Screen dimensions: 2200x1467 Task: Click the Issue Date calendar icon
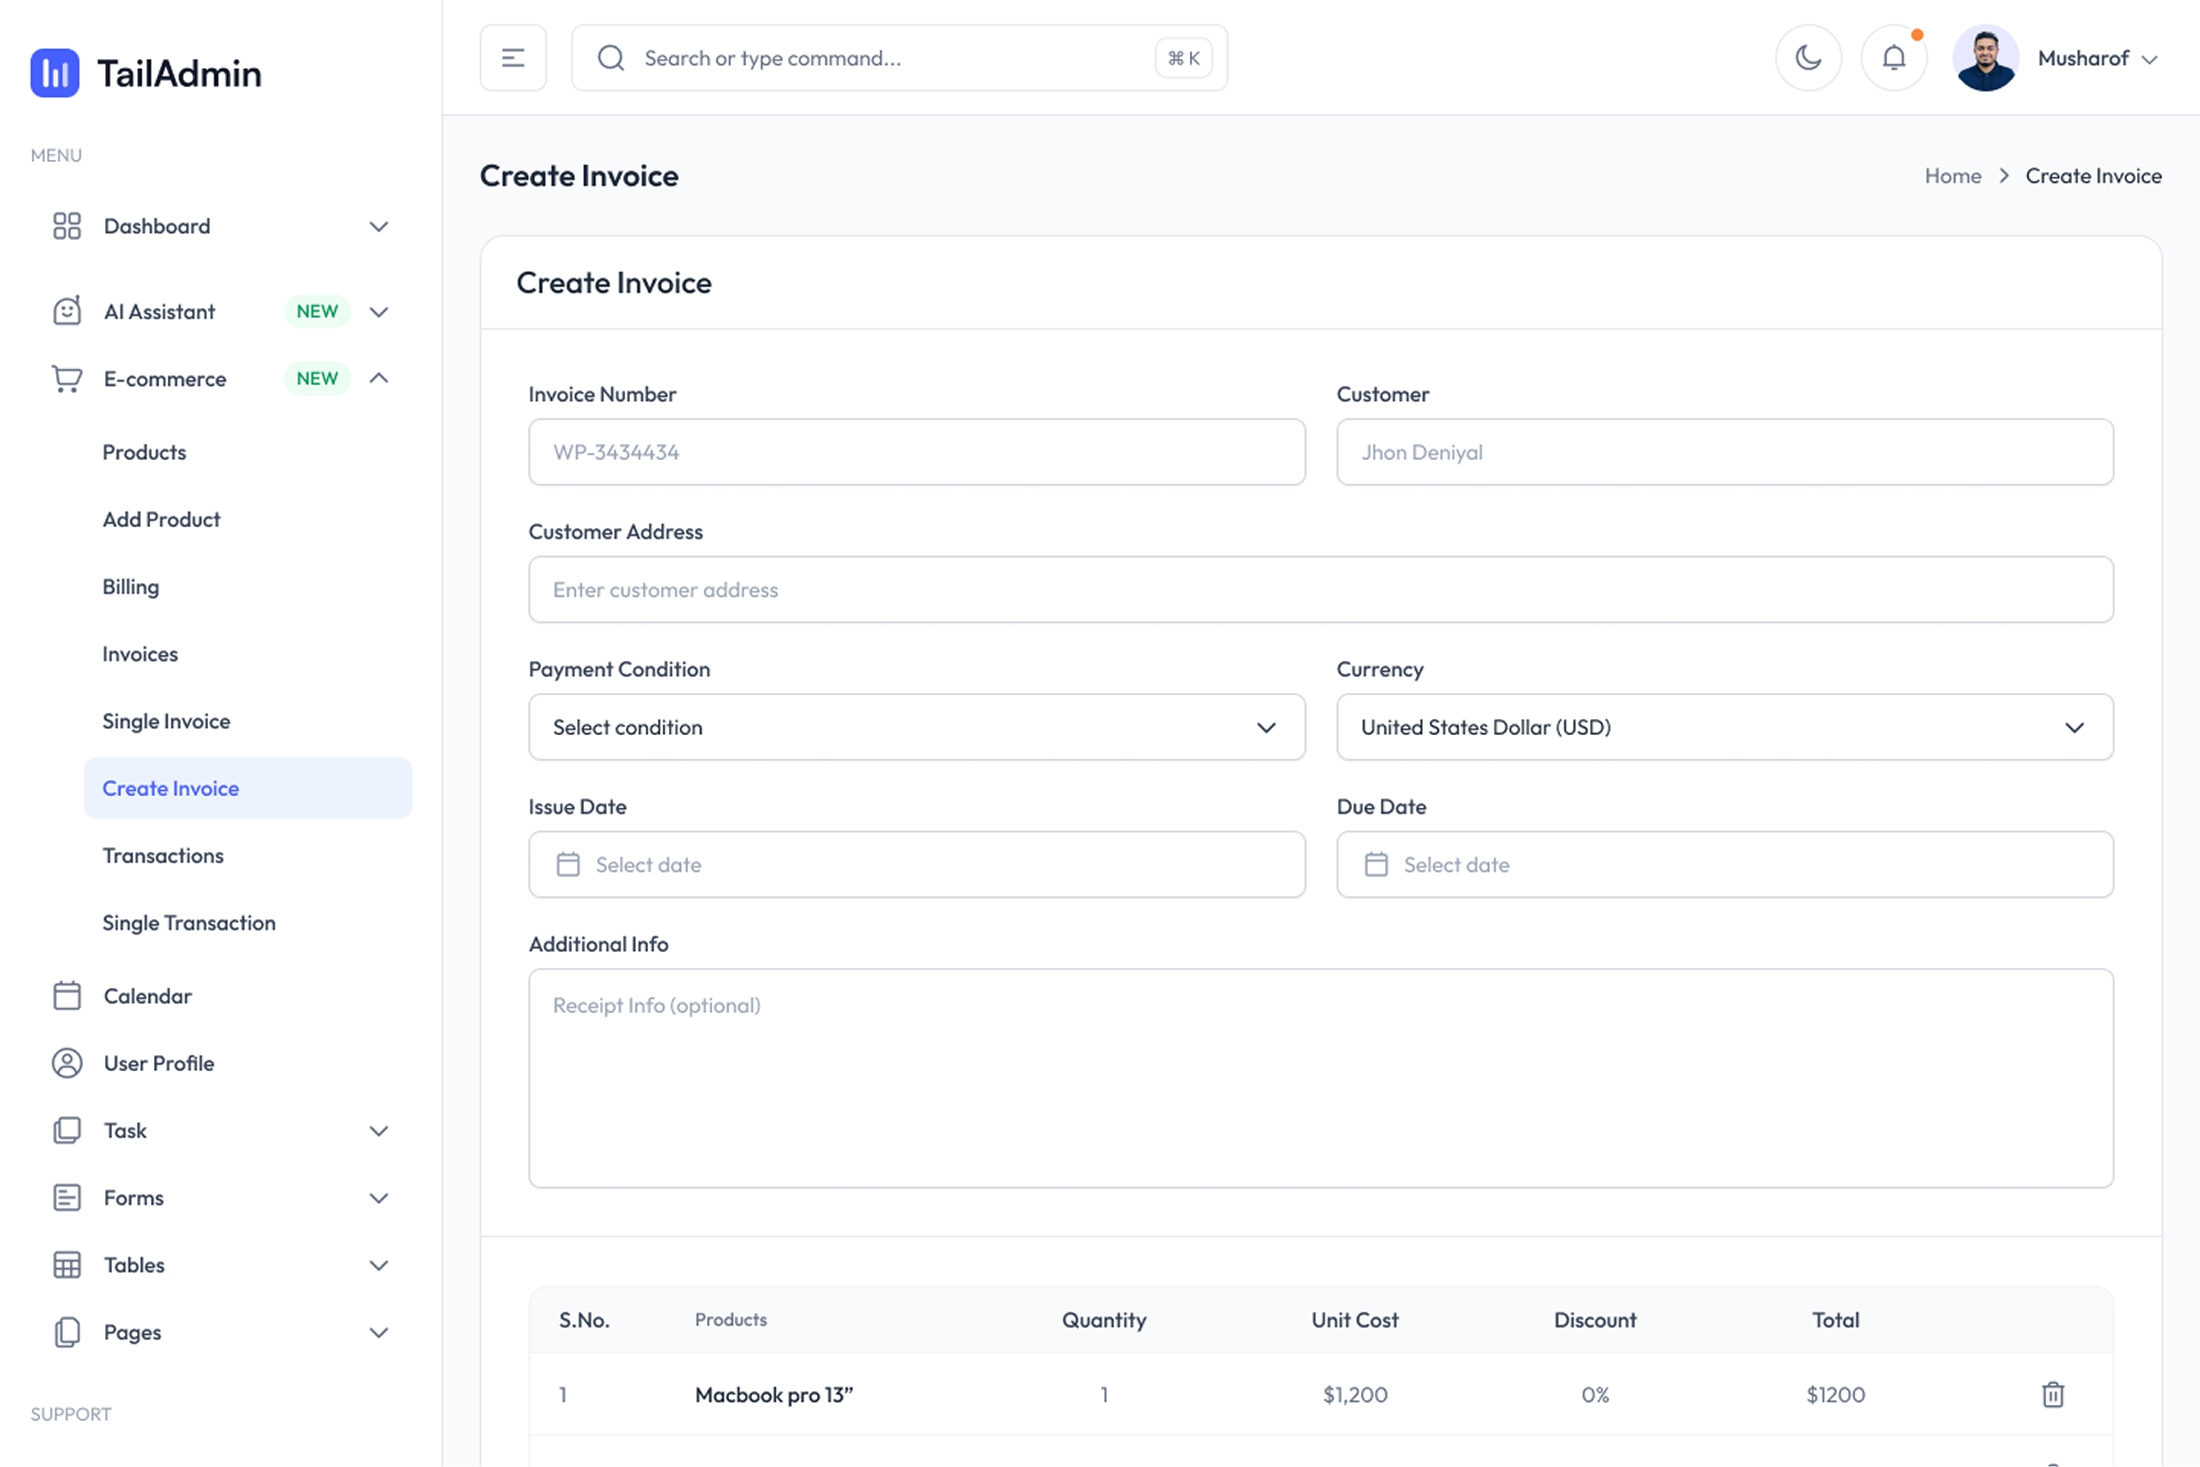(568, 864)
